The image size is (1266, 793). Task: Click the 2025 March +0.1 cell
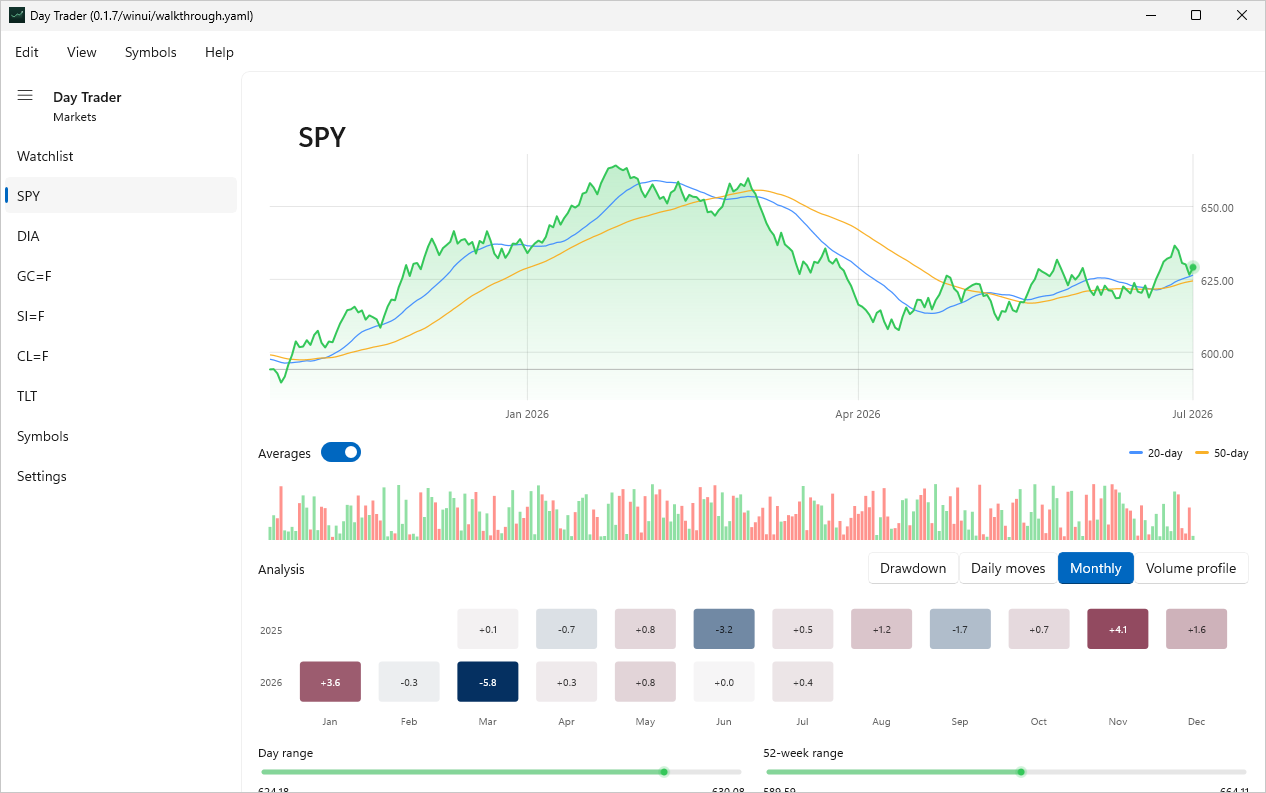point(488,629)
